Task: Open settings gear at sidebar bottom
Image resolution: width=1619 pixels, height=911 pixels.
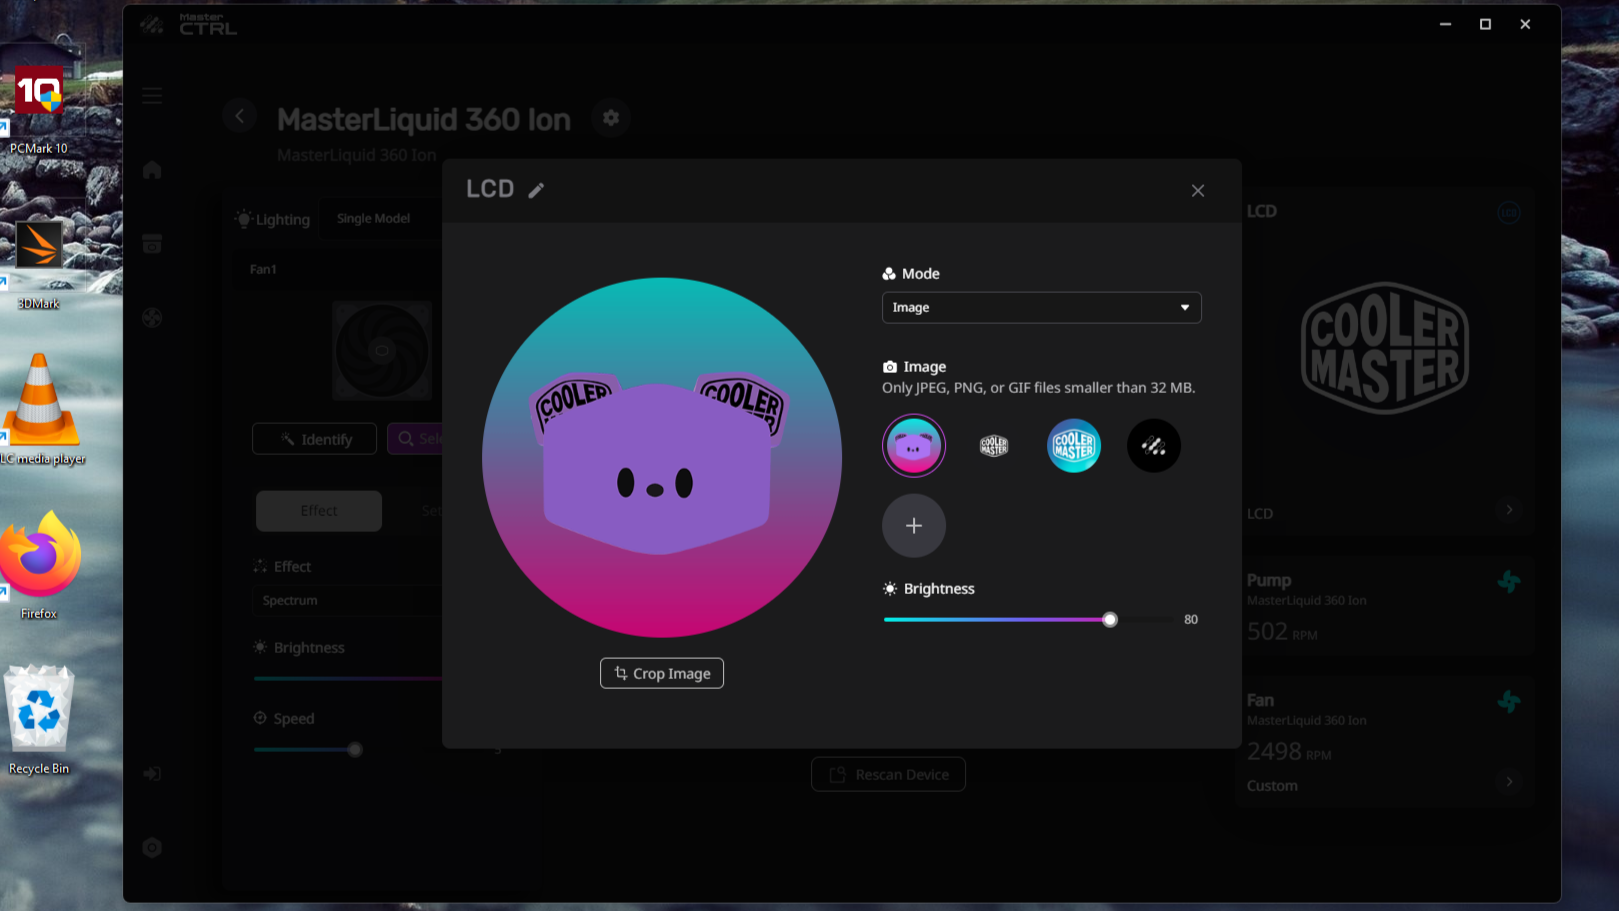Action: click(152, 848)
